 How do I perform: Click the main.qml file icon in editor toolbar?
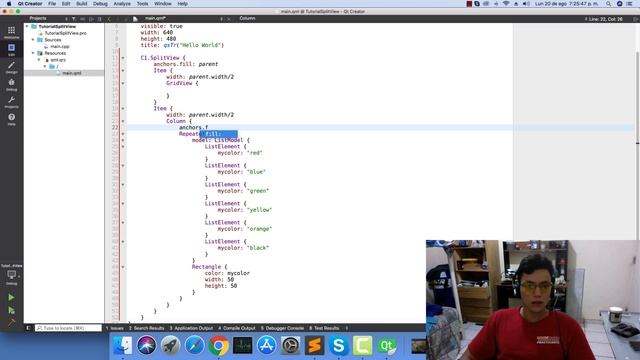pyautogui.click(x=136, y=19)
